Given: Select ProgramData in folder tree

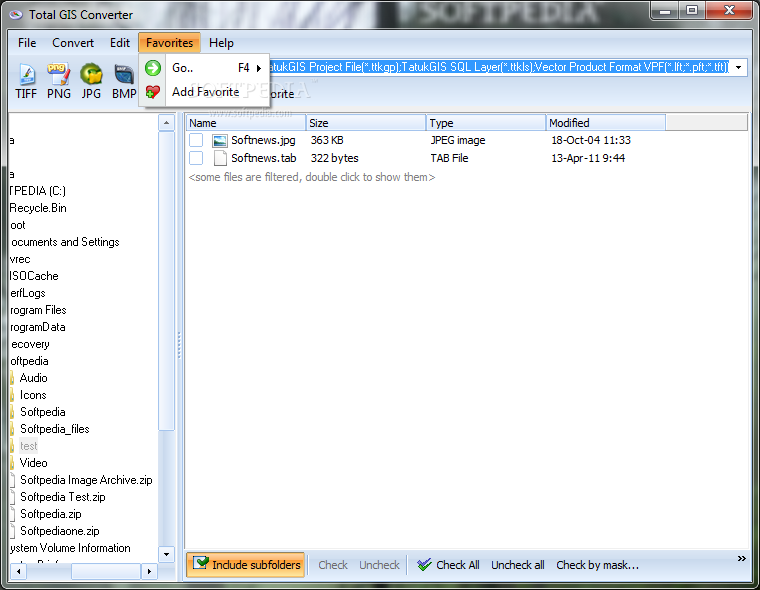Looking at the screenshot, I should 37,327.
